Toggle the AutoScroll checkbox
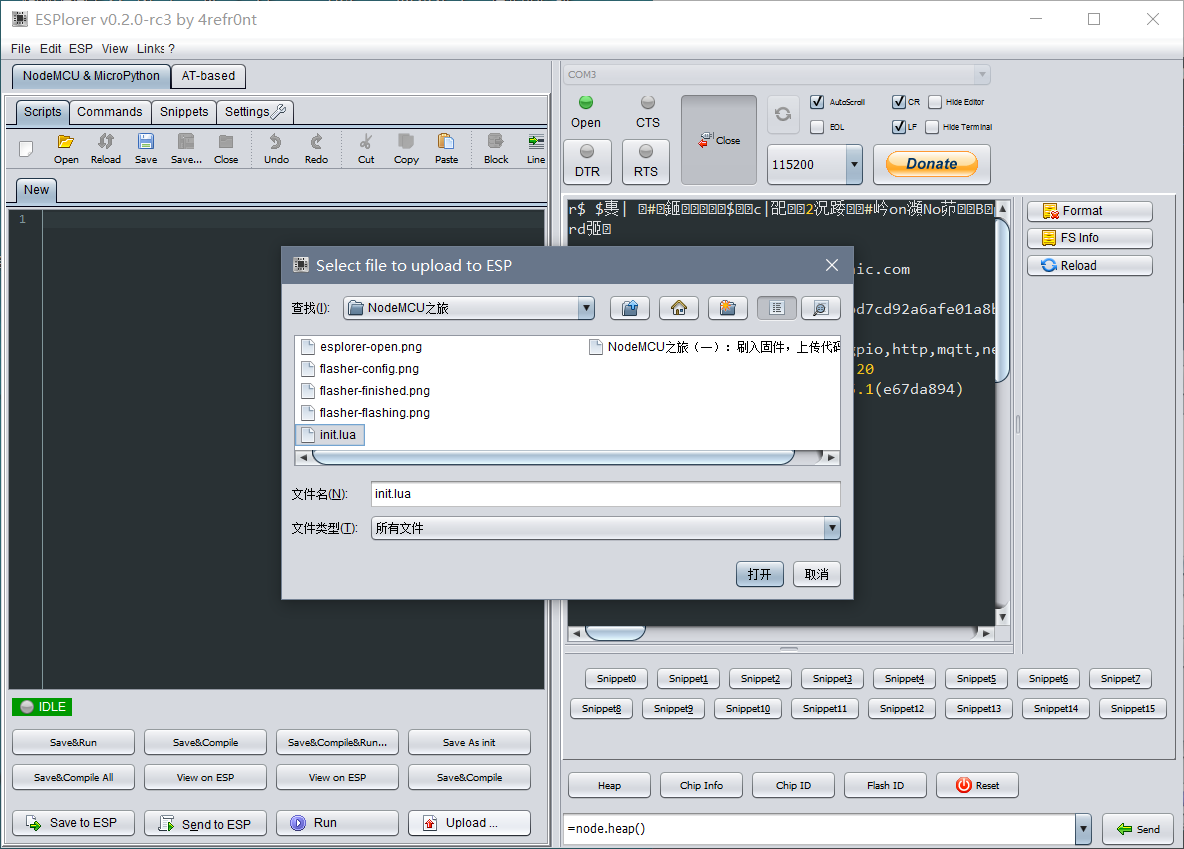The width and height of the screenshot is (1184, 849). coord(817,102)
